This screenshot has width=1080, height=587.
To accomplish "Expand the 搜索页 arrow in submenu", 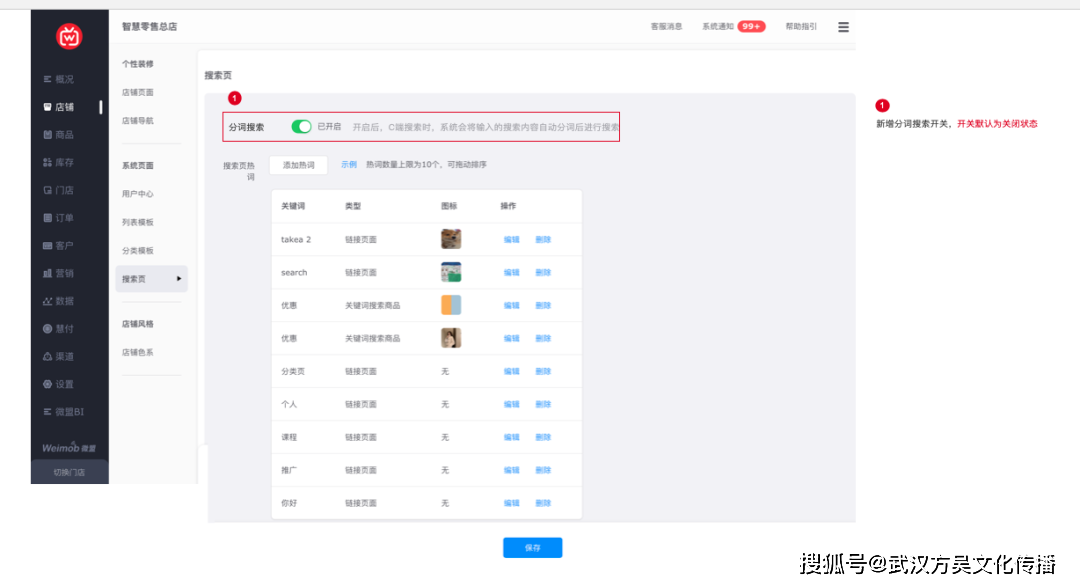I will [x=179, y=278].
